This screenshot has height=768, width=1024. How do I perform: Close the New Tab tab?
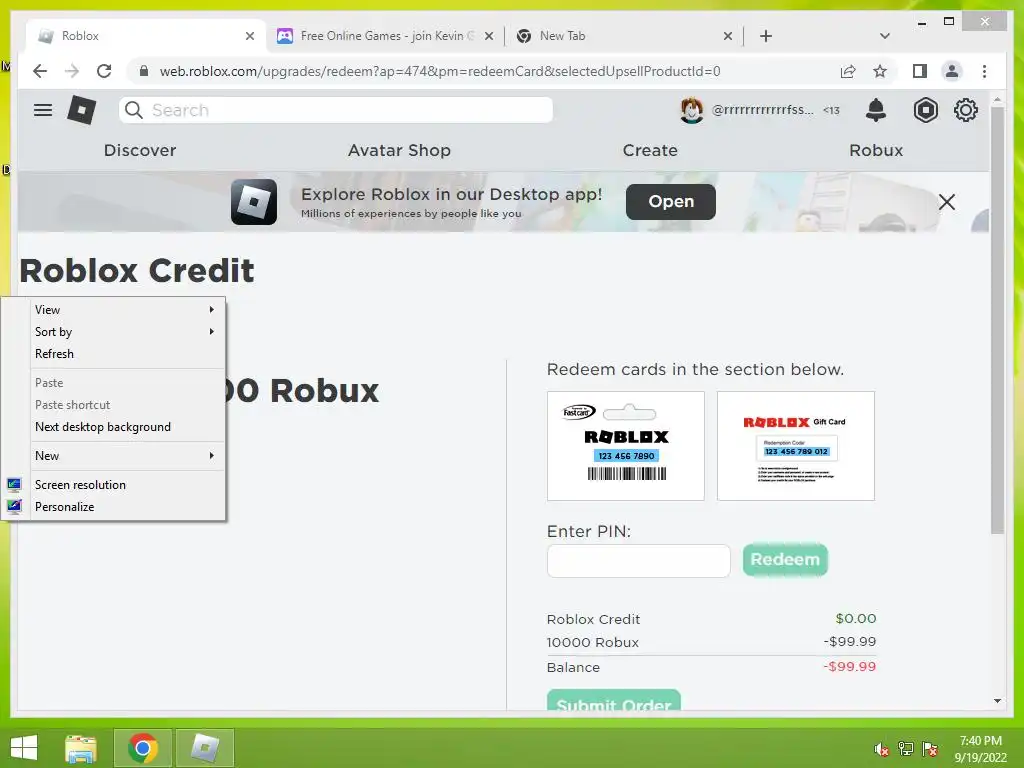pyautogui.click(x=728, y=36)
